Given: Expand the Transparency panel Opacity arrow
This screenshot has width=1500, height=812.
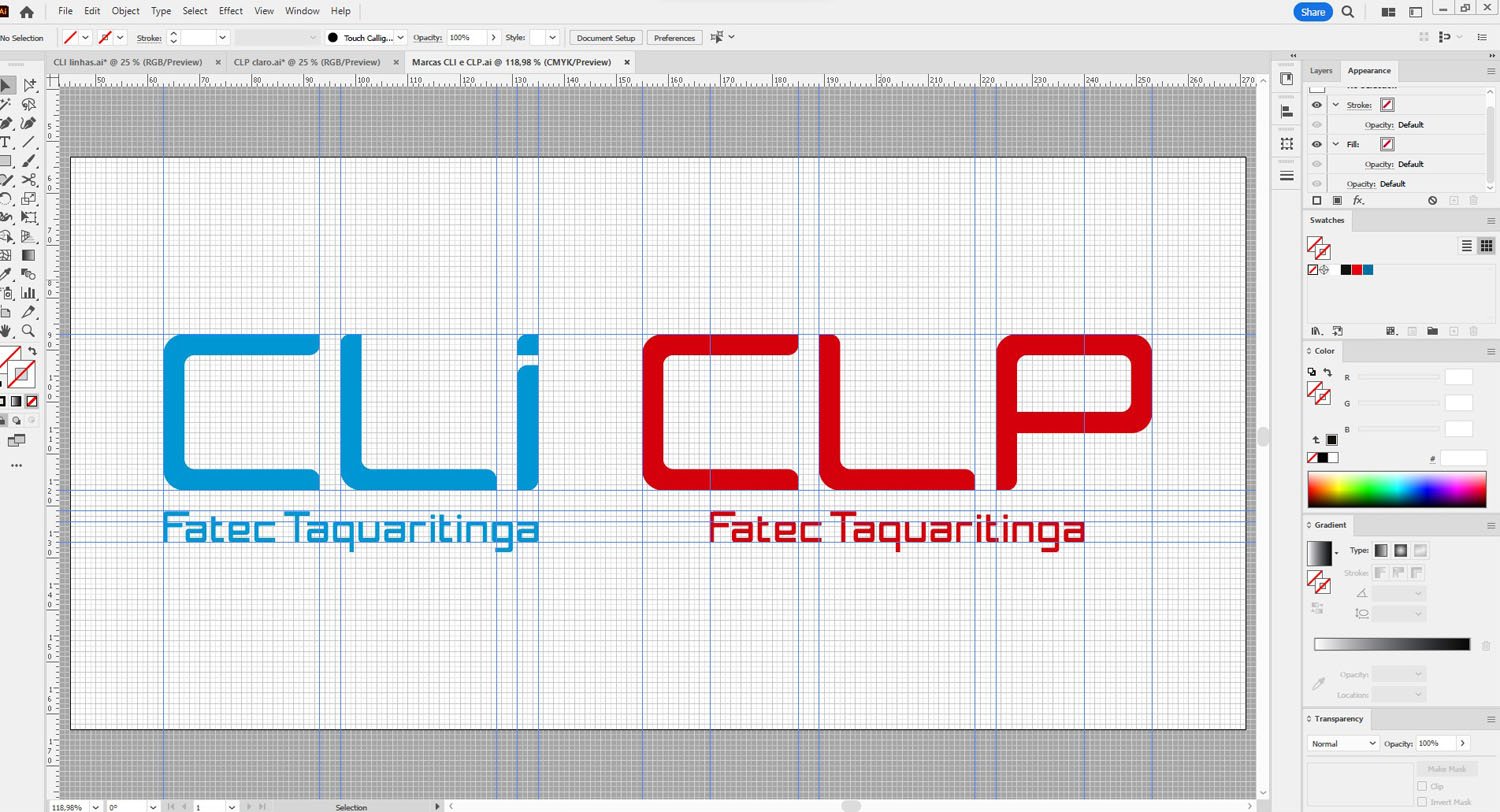Looking at the screenshot, I should pyautogui.click(x=1463, y=744).
